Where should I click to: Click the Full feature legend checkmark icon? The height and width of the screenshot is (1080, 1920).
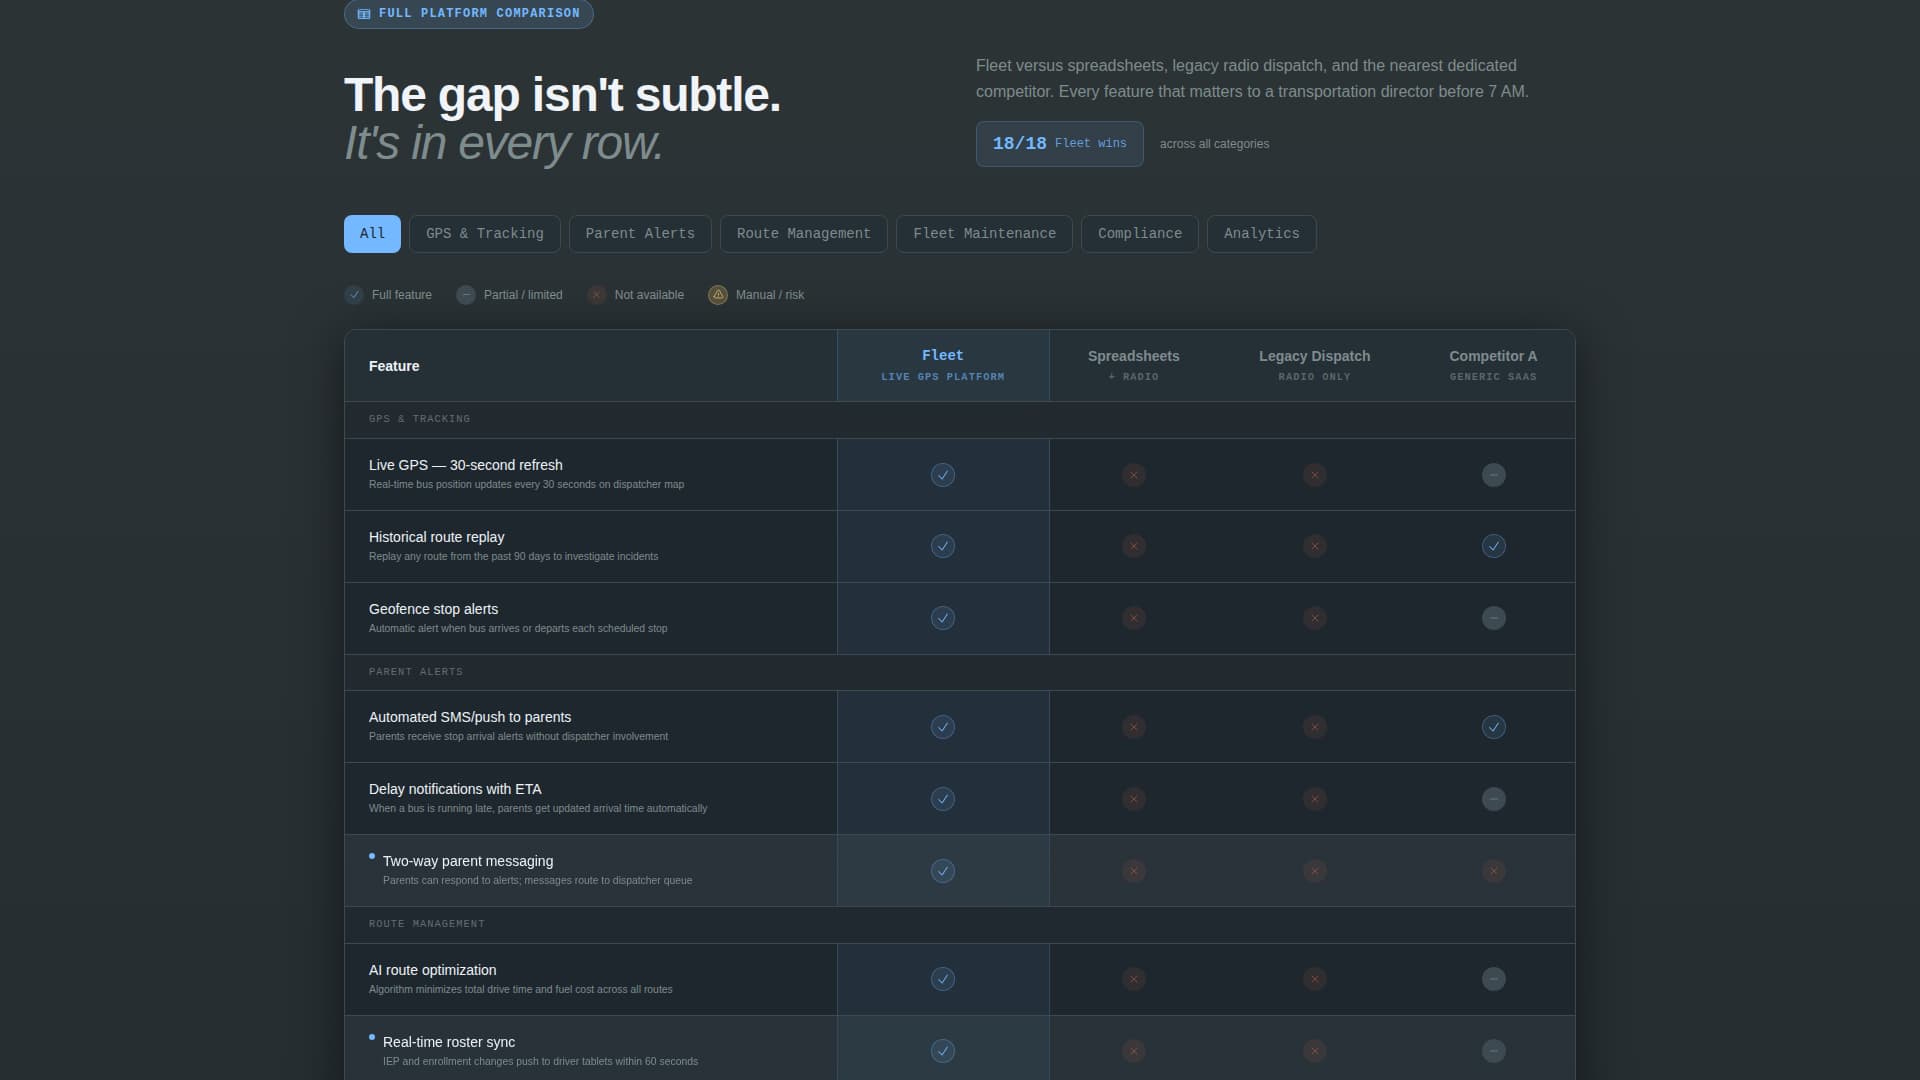[354, 295]
